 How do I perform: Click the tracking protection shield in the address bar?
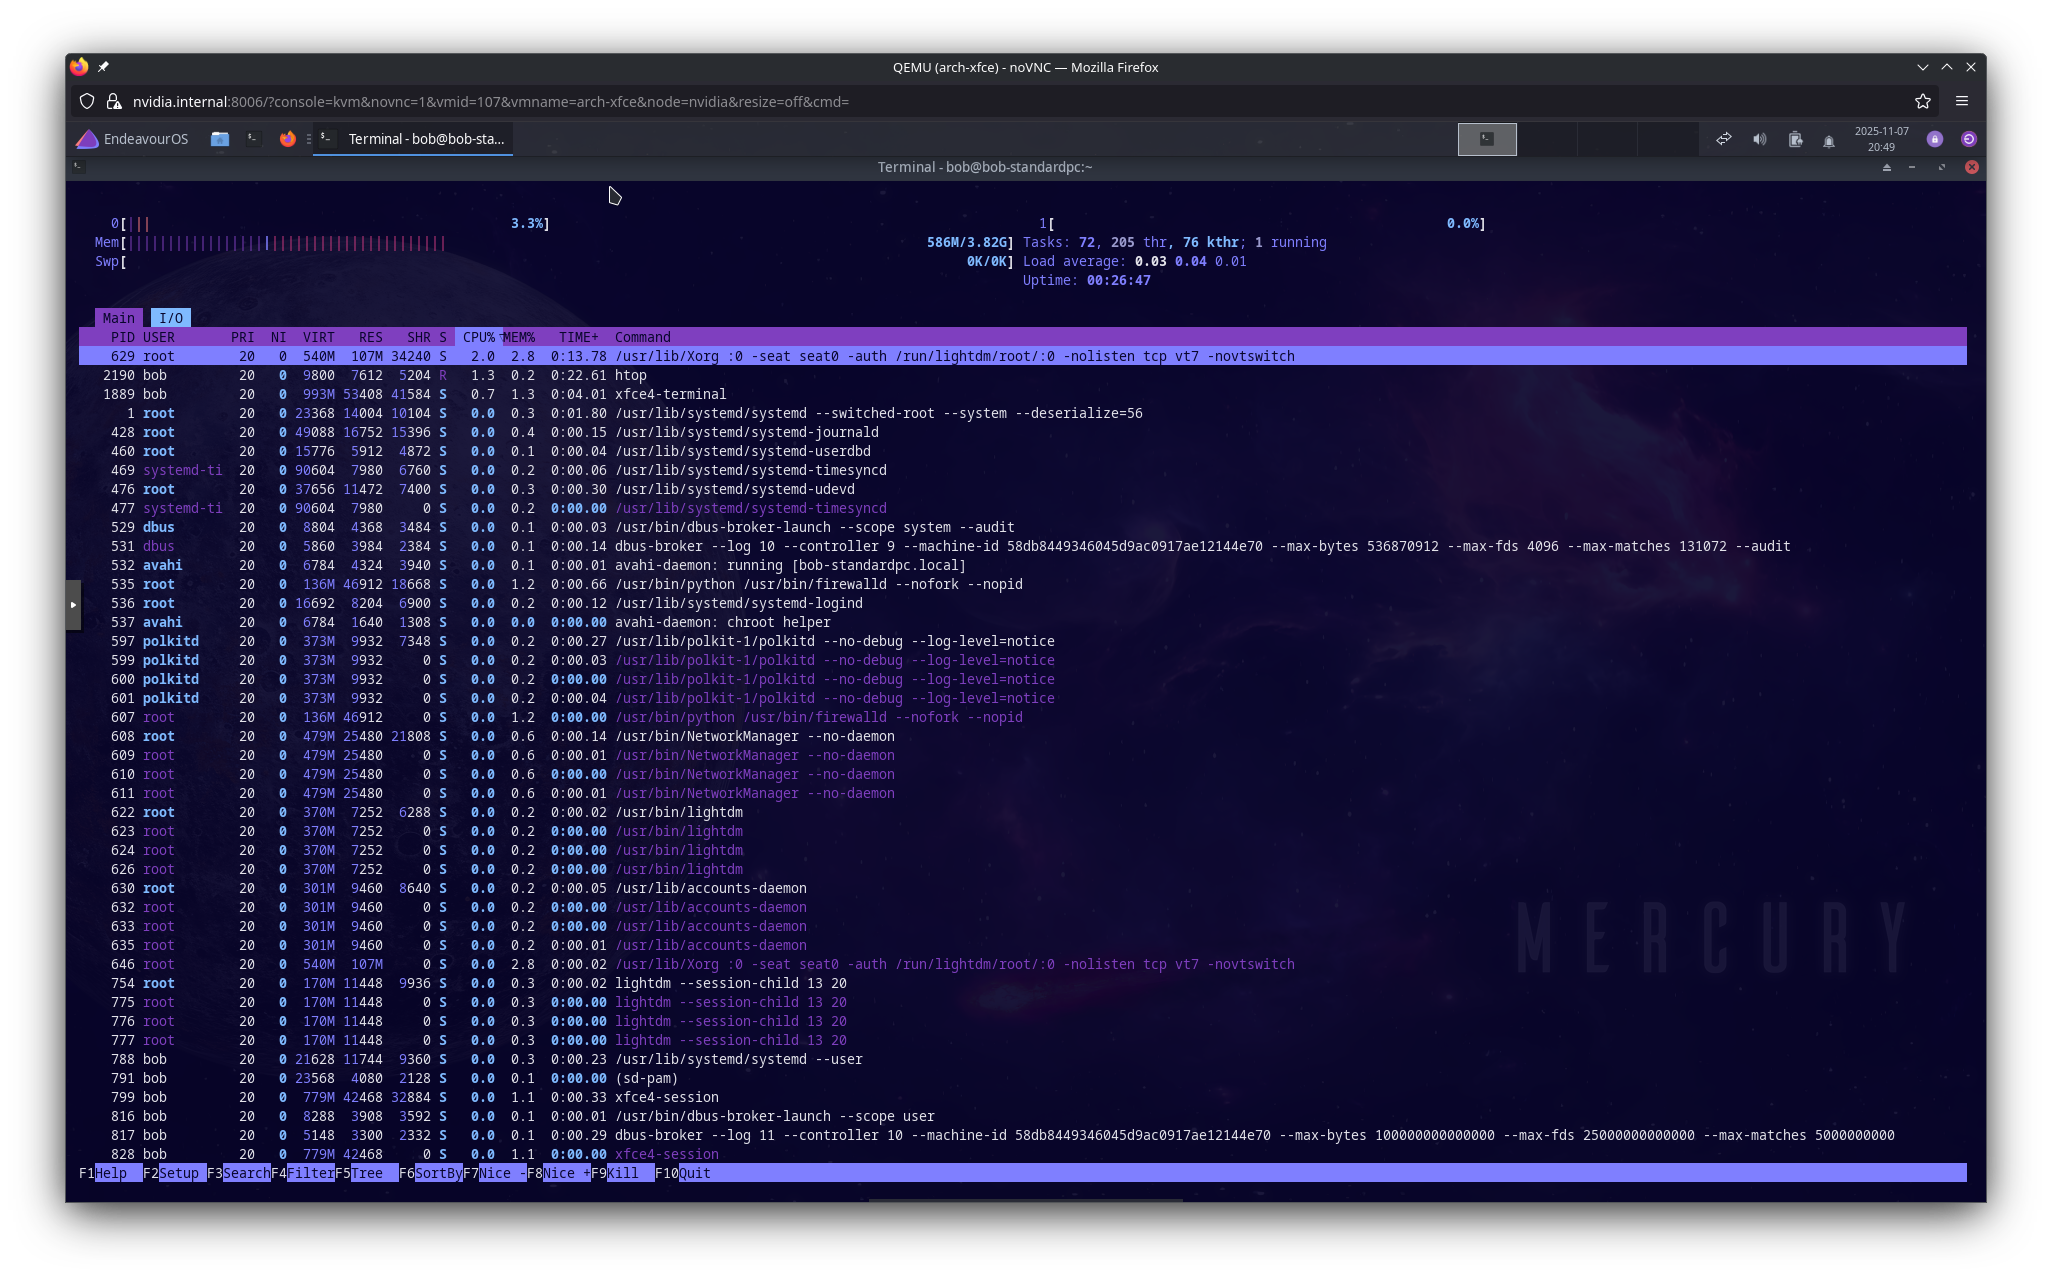(87, 101)
